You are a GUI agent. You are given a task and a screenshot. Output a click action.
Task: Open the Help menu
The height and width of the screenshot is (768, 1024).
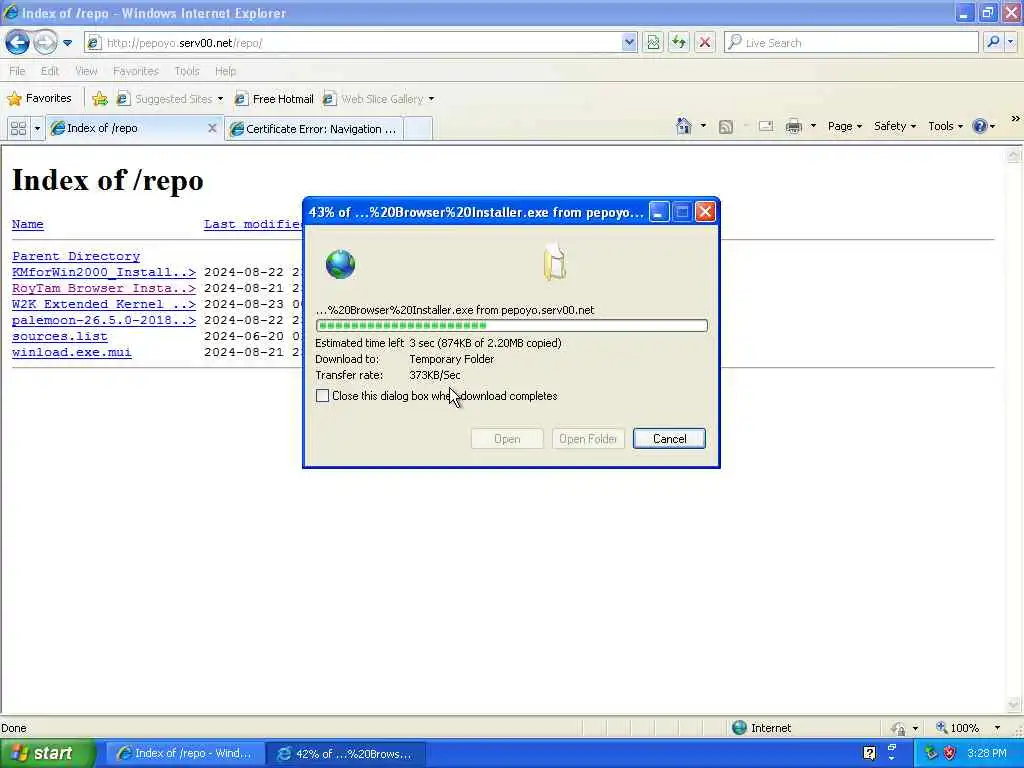coord(225,71)
